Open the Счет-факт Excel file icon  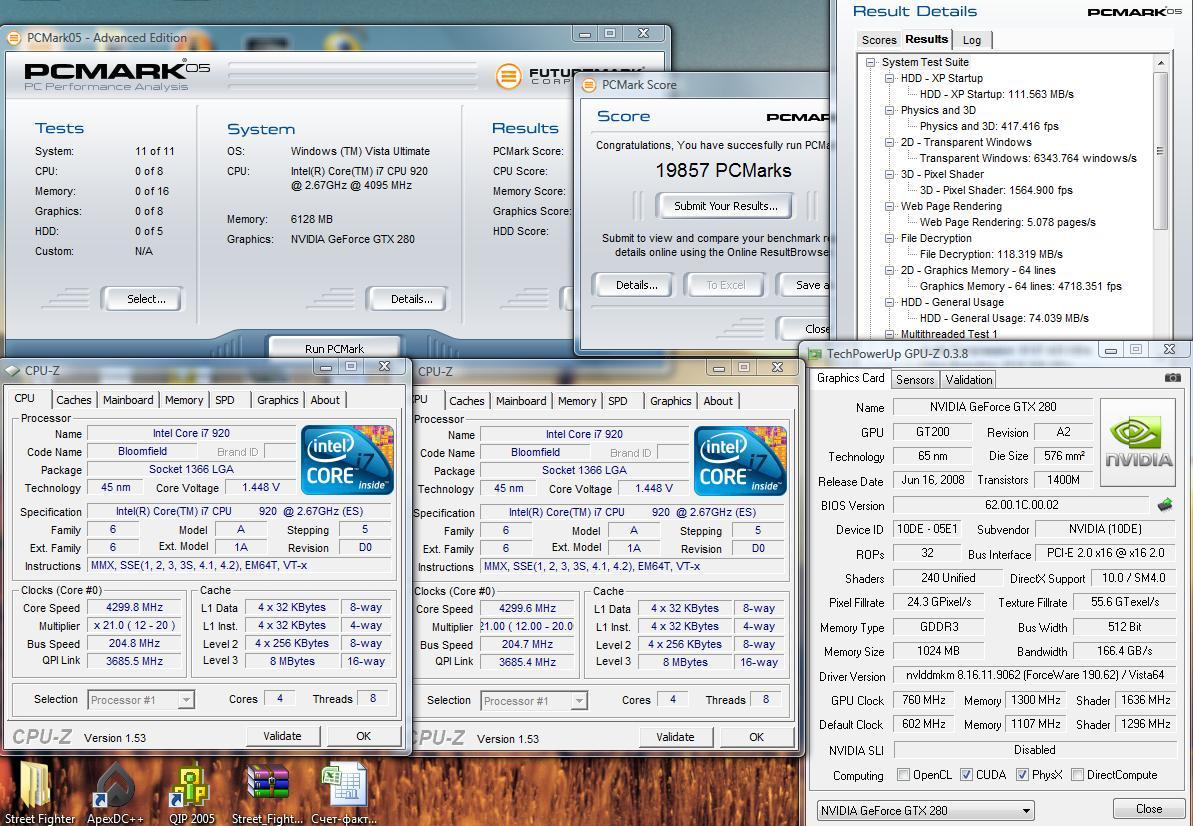click(343, 786)
